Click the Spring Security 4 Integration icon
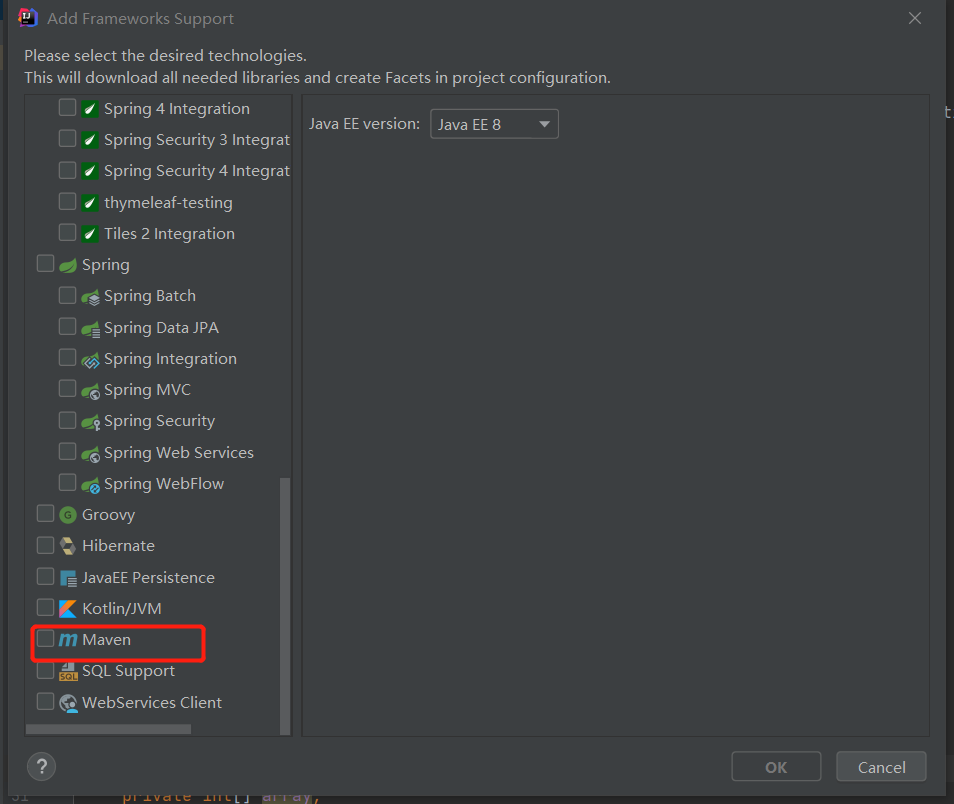Image resolution: width=954 pixels, height=804 pixels. tap(90, 171)
